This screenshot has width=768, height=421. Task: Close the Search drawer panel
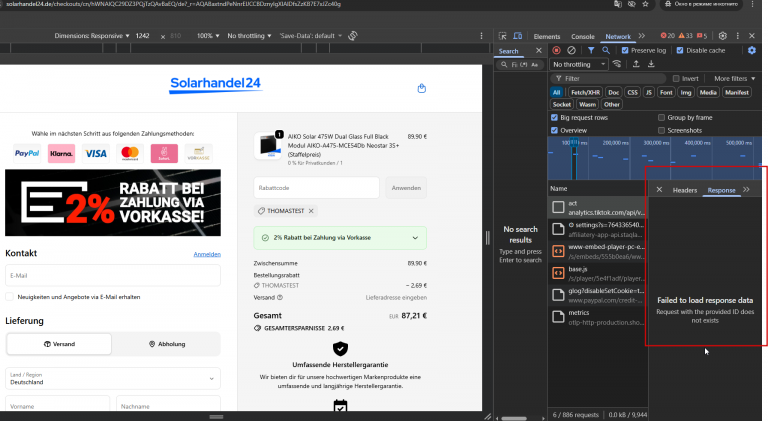click(539, 50)
